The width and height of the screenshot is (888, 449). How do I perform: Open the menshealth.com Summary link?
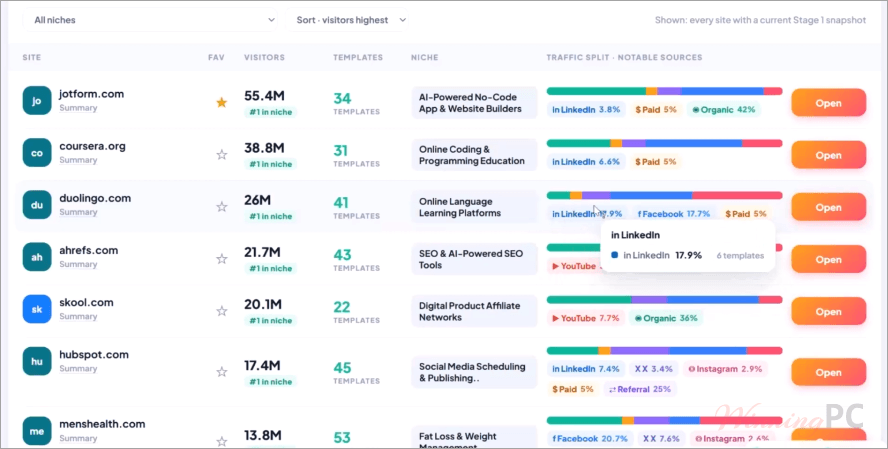pyautogui.click(x=78, y=438)
